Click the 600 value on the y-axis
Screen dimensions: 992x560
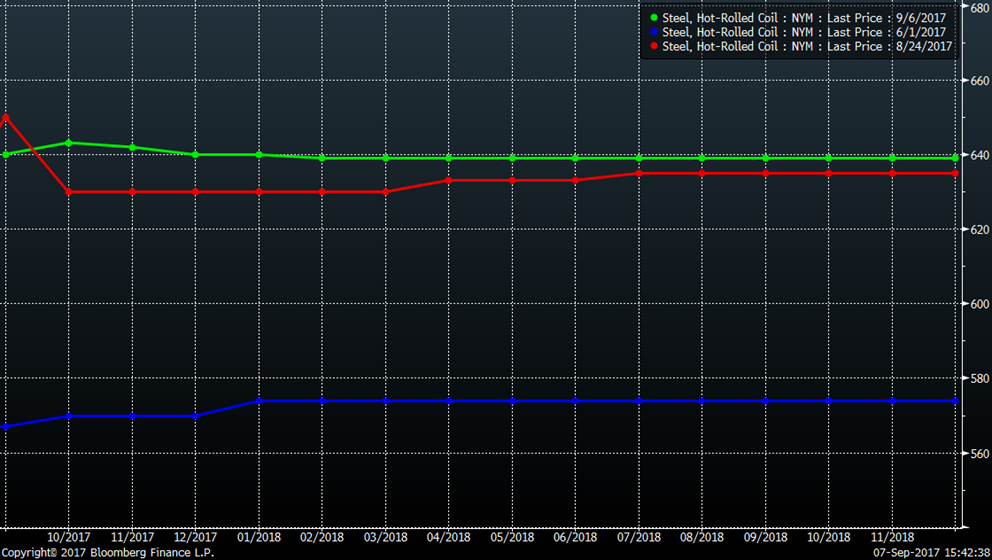976,304
